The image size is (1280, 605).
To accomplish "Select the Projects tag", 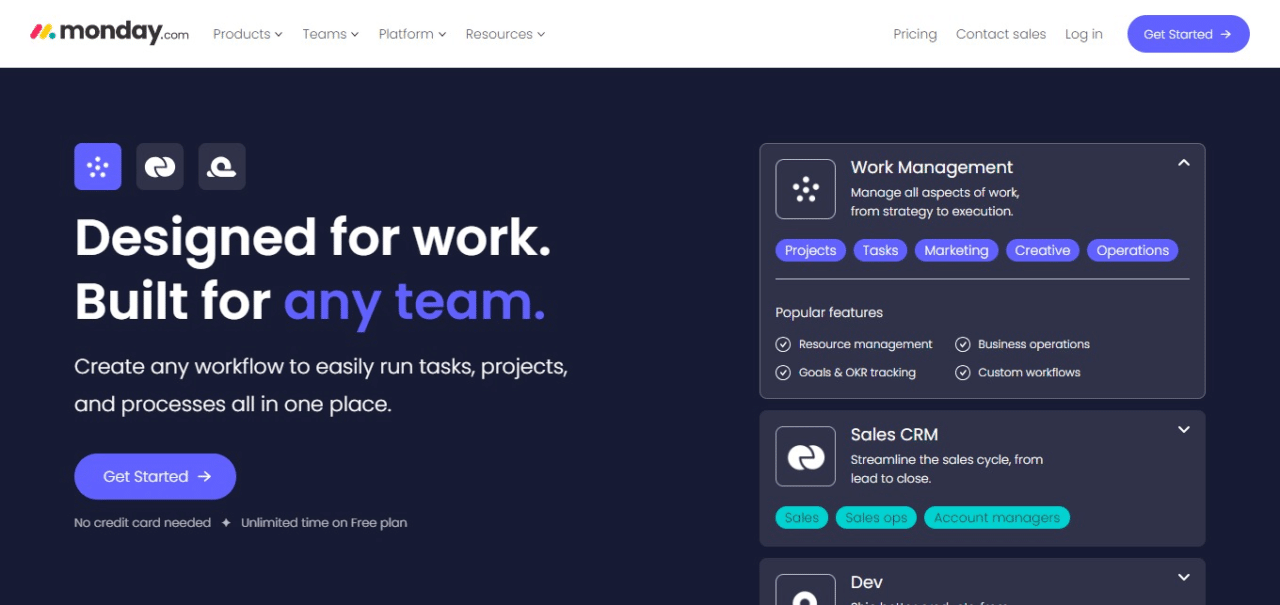I will (x=811, y=250).
